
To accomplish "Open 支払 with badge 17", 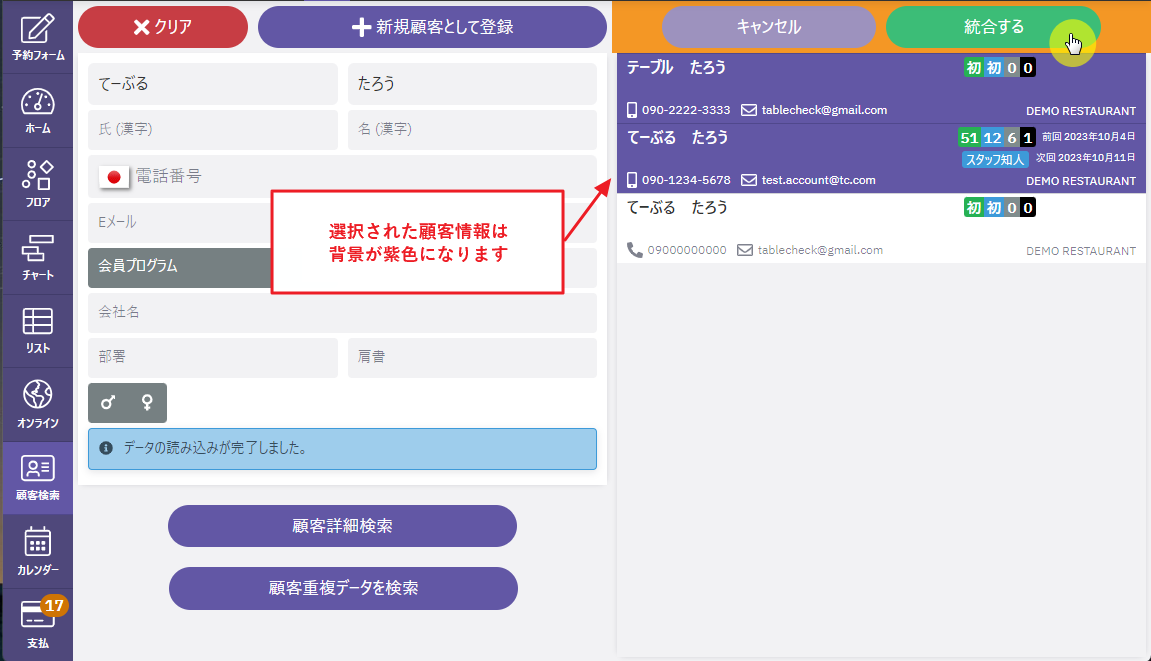I will tap(37, 624).
